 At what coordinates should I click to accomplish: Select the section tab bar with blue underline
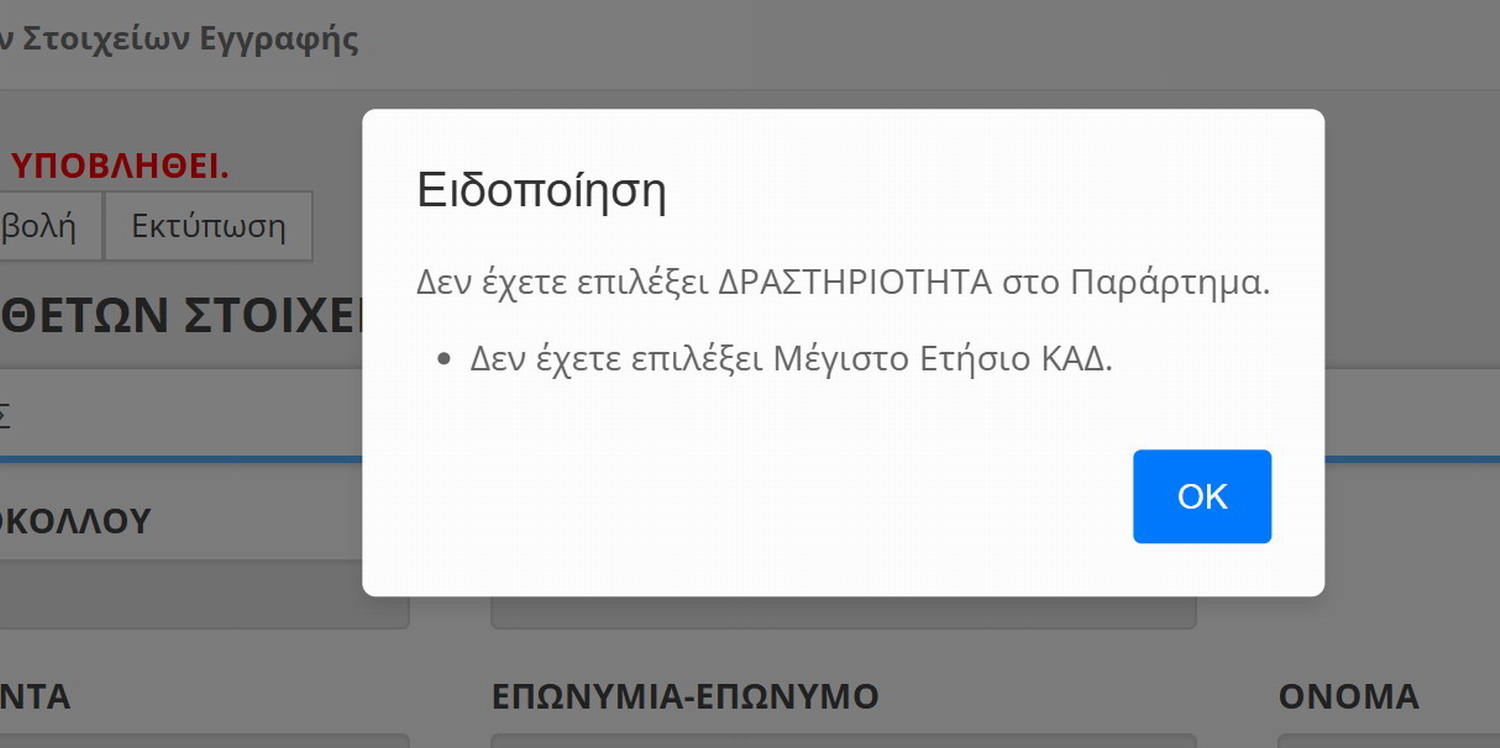pyautogui.click(x=180, y=415)
